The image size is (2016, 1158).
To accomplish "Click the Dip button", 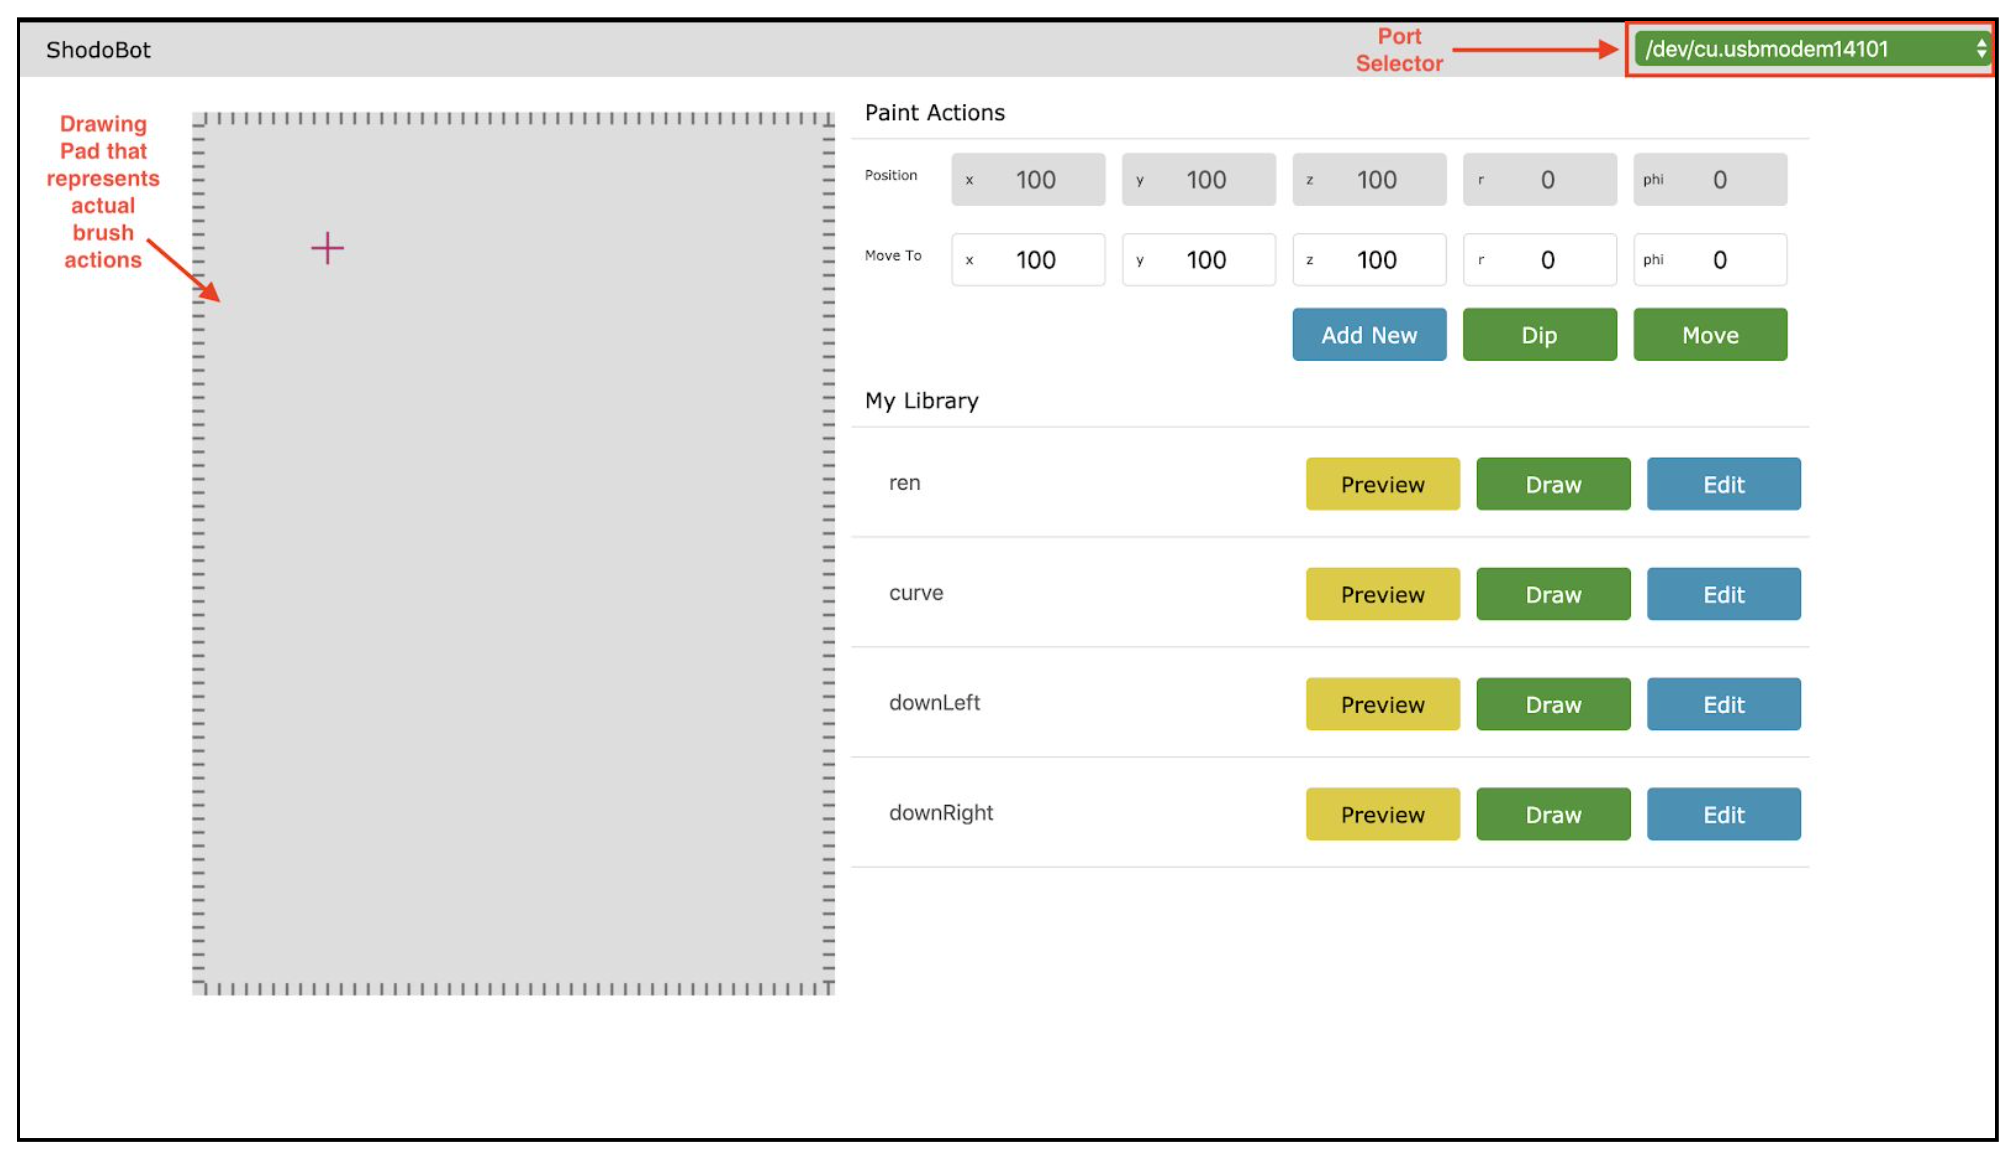I will [1539, 334].
